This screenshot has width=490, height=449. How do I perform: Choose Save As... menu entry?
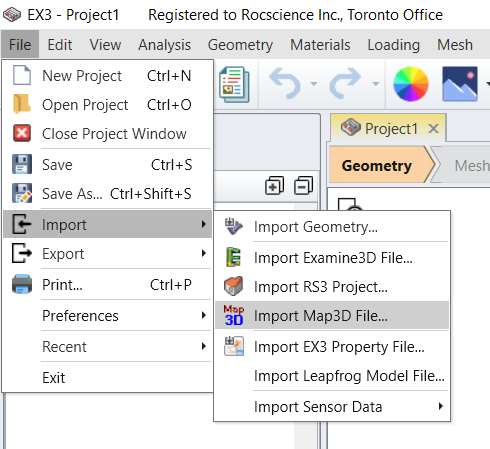point(107,193)
